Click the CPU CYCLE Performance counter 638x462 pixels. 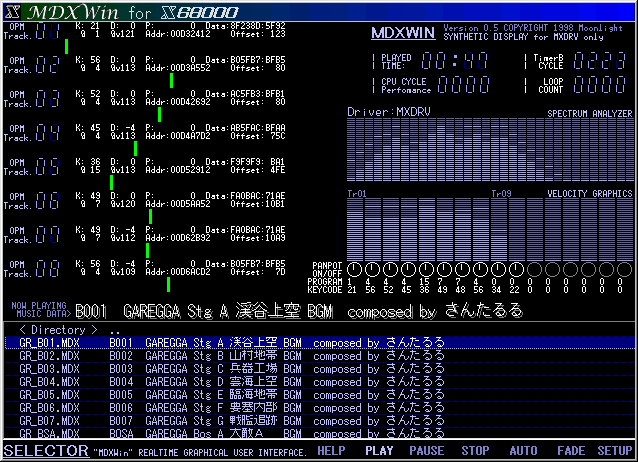click(x=464, y=85)
